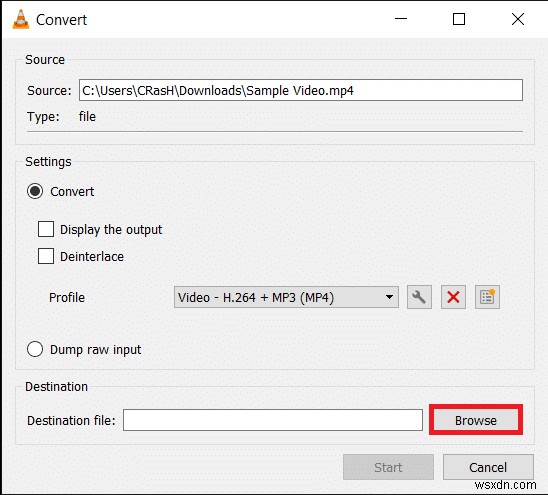Select Dump raw input option
Viewport: 548px width, 495px height.
click(35, 349)
